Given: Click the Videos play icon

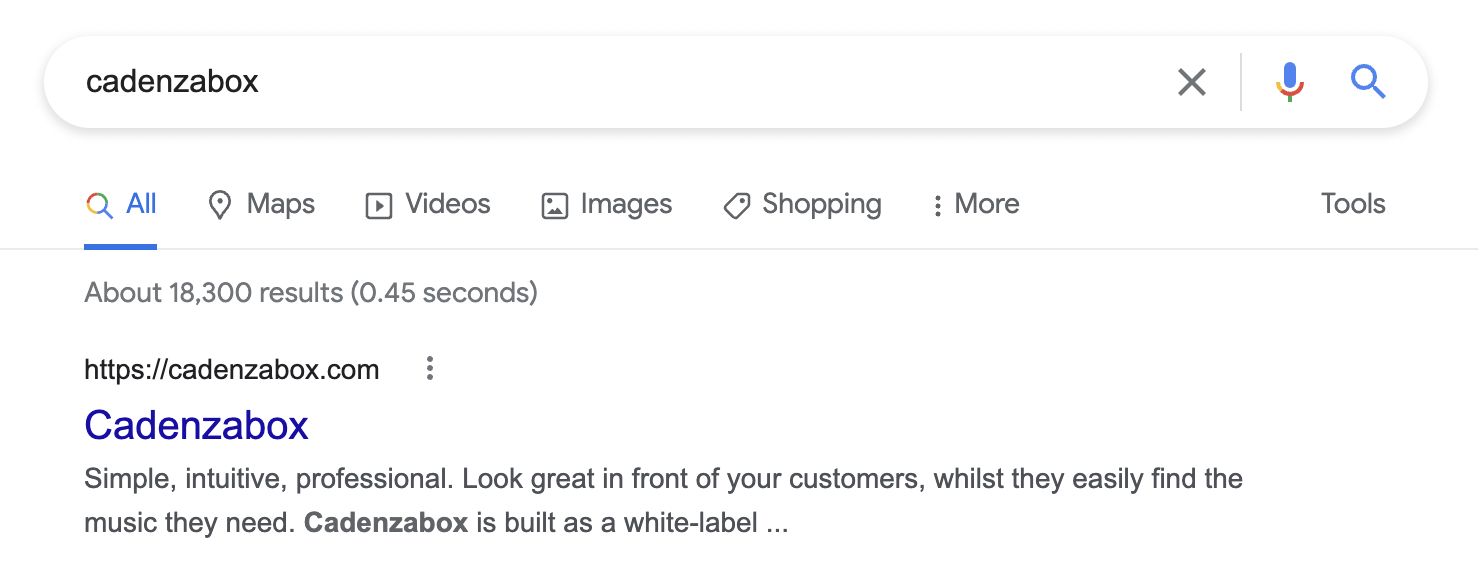Looking at the screenshot, I should 378,206.
